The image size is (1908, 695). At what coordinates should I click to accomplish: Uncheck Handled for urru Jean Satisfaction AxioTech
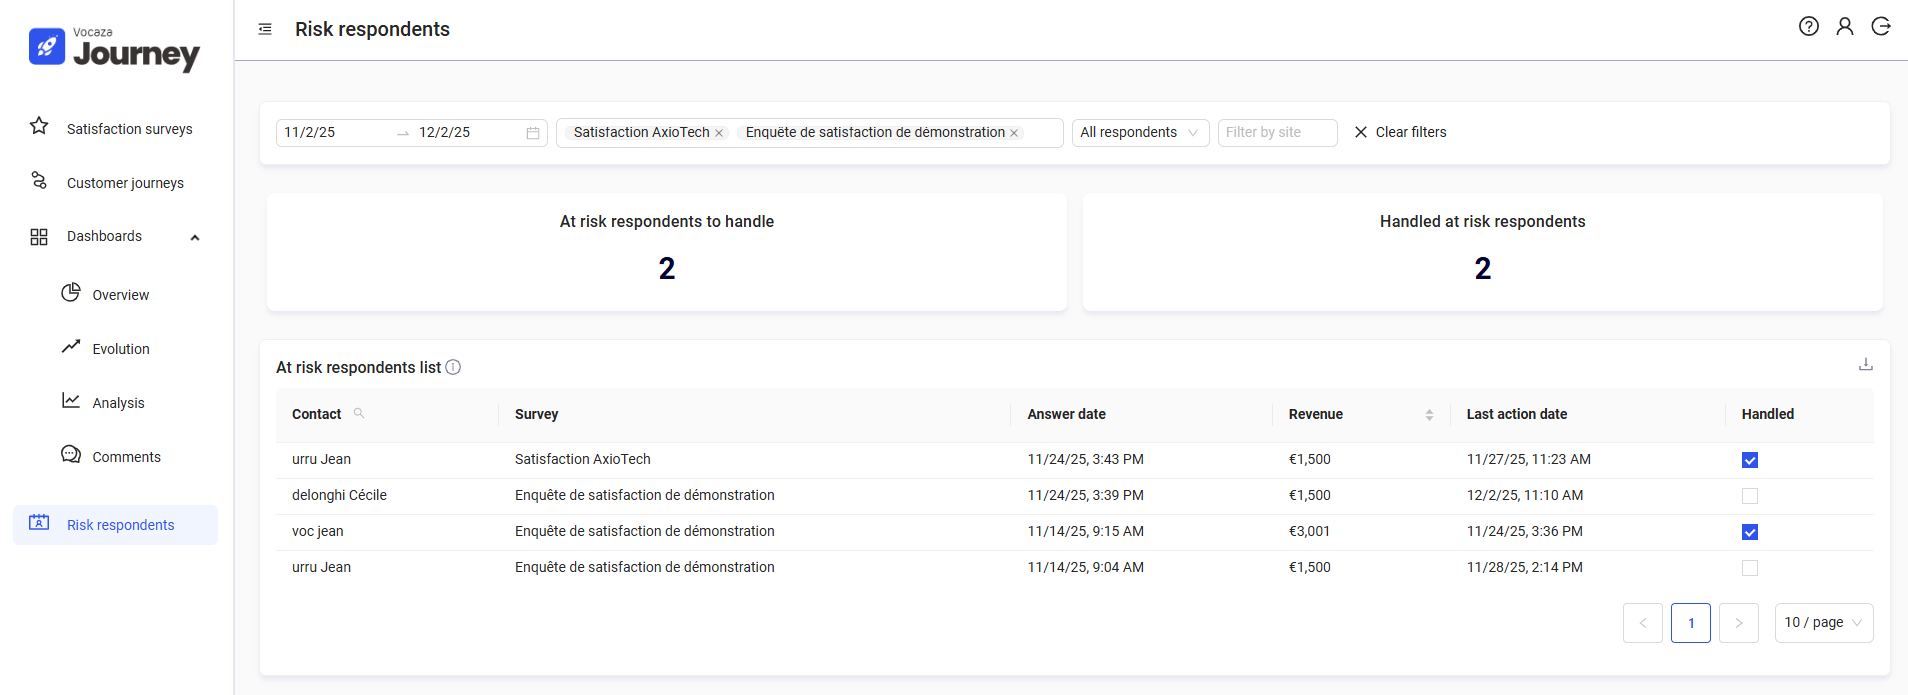pos(1749,460)
